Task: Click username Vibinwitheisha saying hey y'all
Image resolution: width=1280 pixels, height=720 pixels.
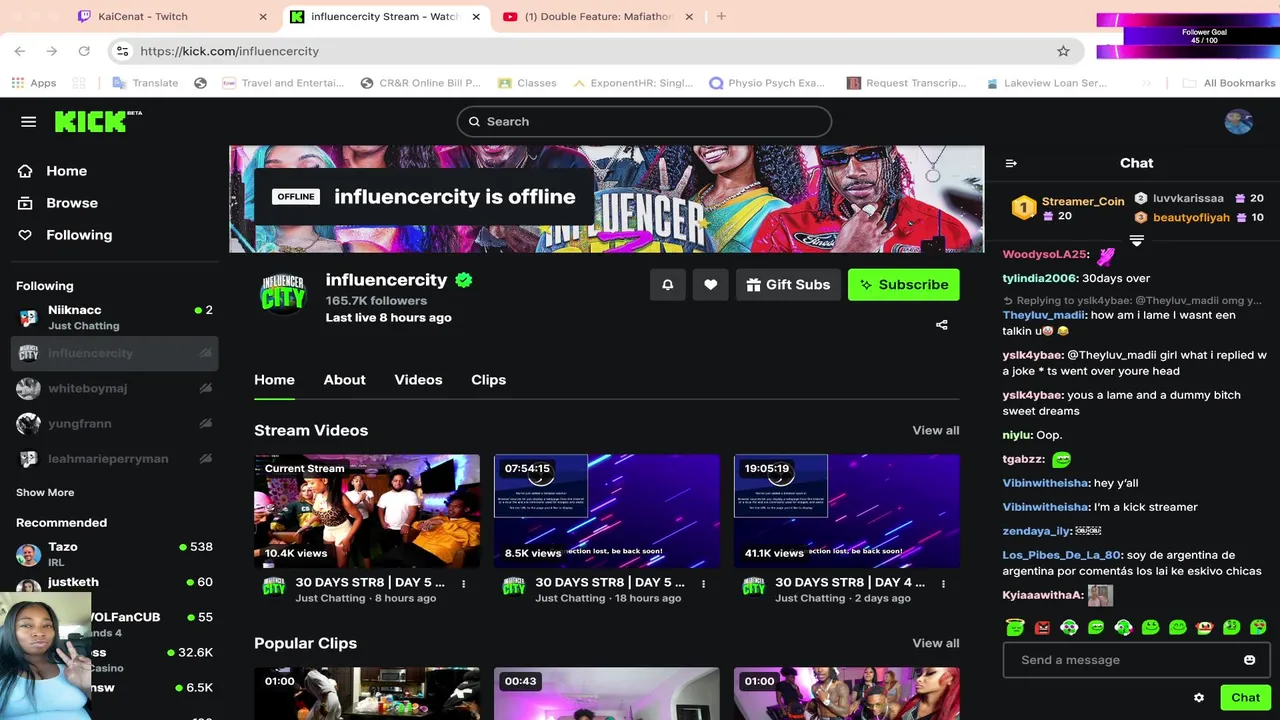Action: pyautogui.click(x=1046, y=483)
